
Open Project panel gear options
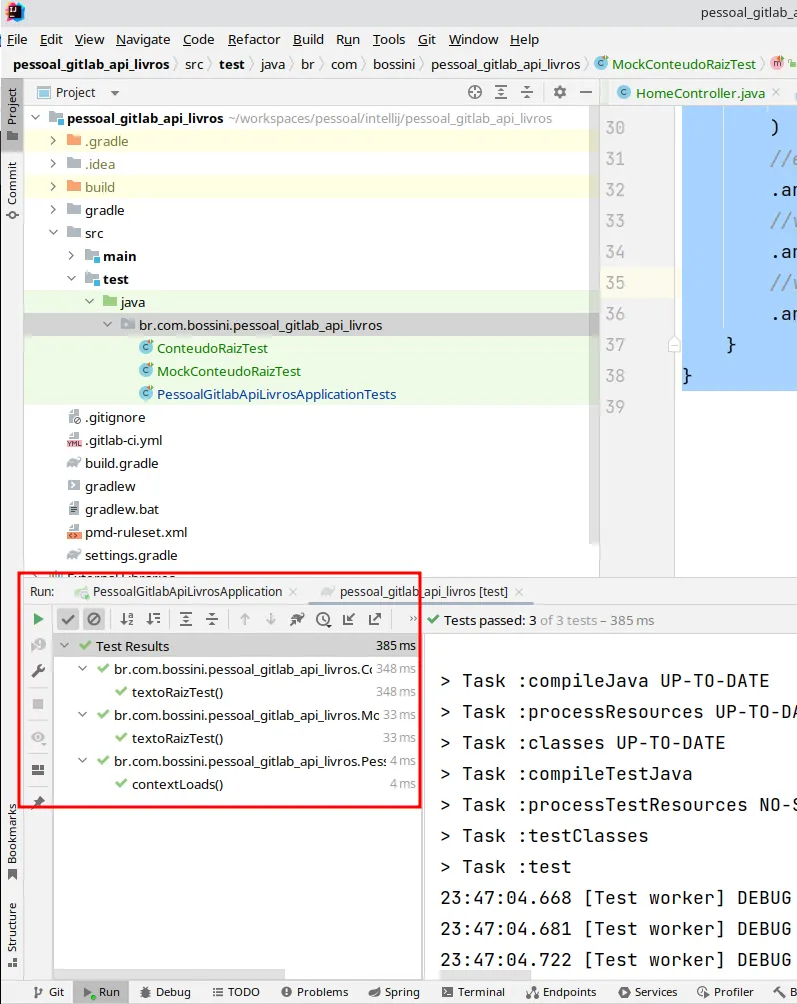(x=560, y=92)
